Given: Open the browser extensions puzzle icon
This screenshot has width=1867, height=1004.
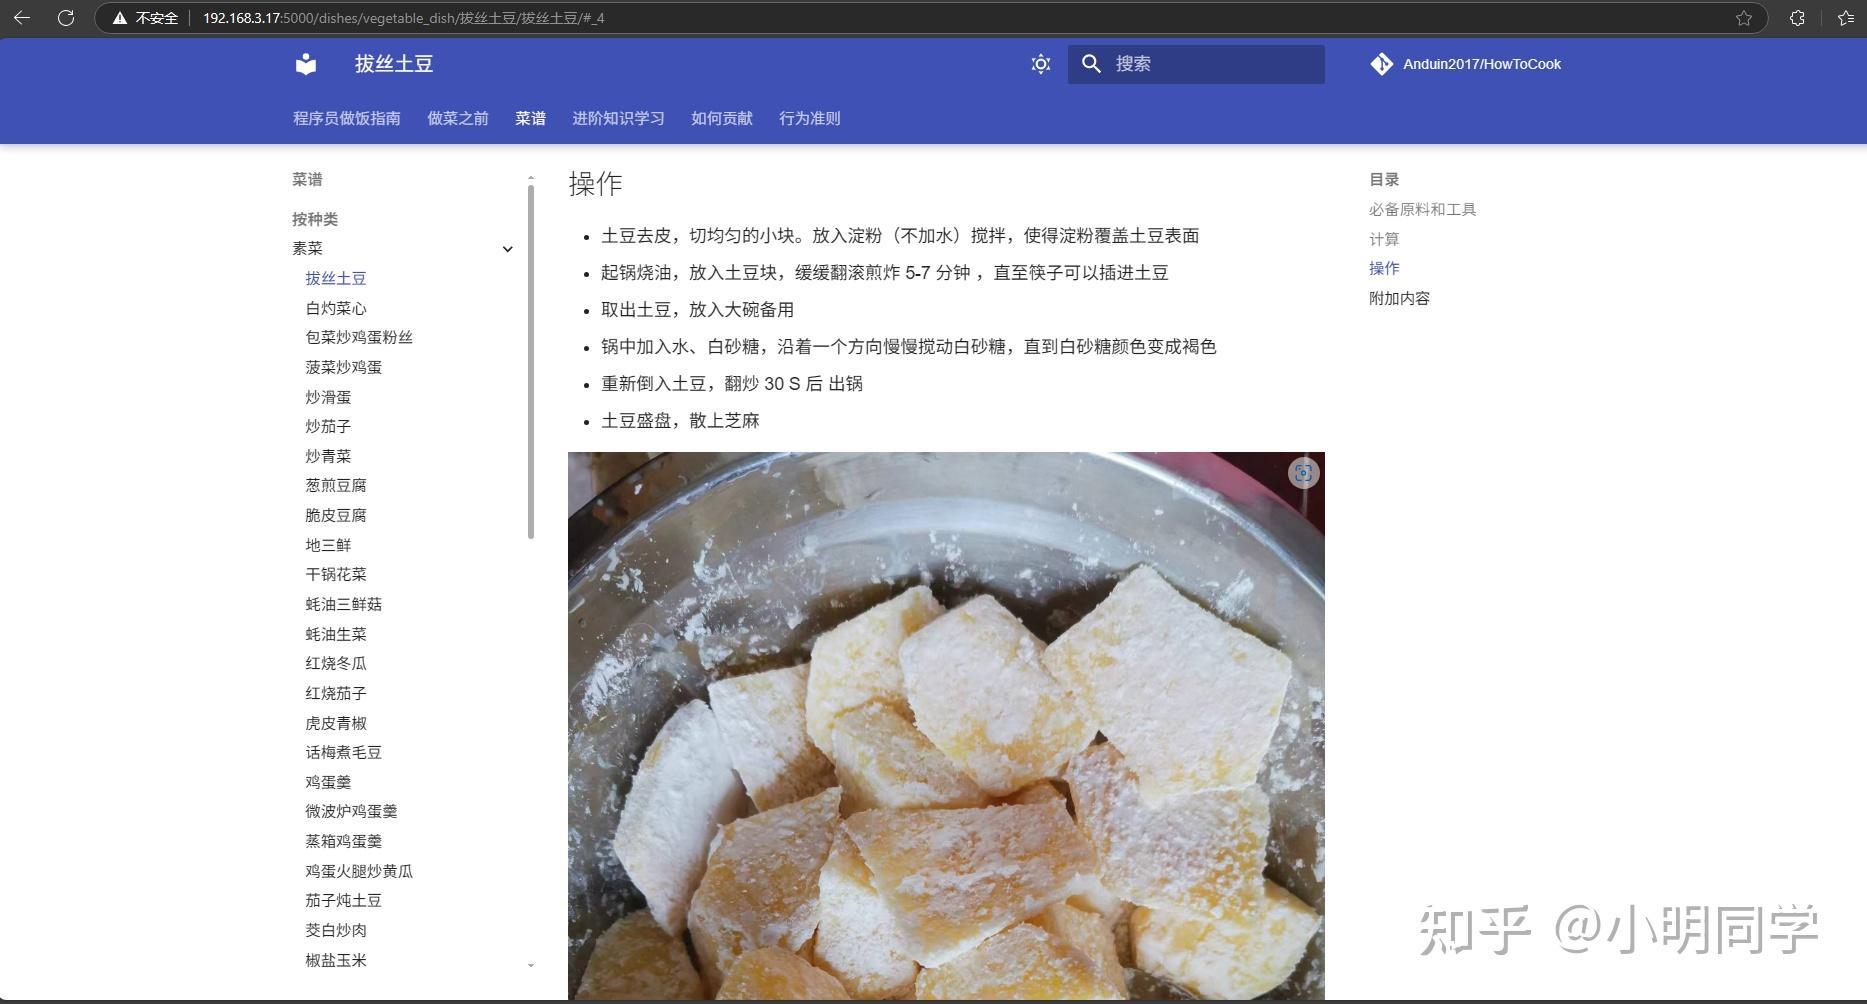Looking at the screenshot, I should click(x=1797, y=18).
